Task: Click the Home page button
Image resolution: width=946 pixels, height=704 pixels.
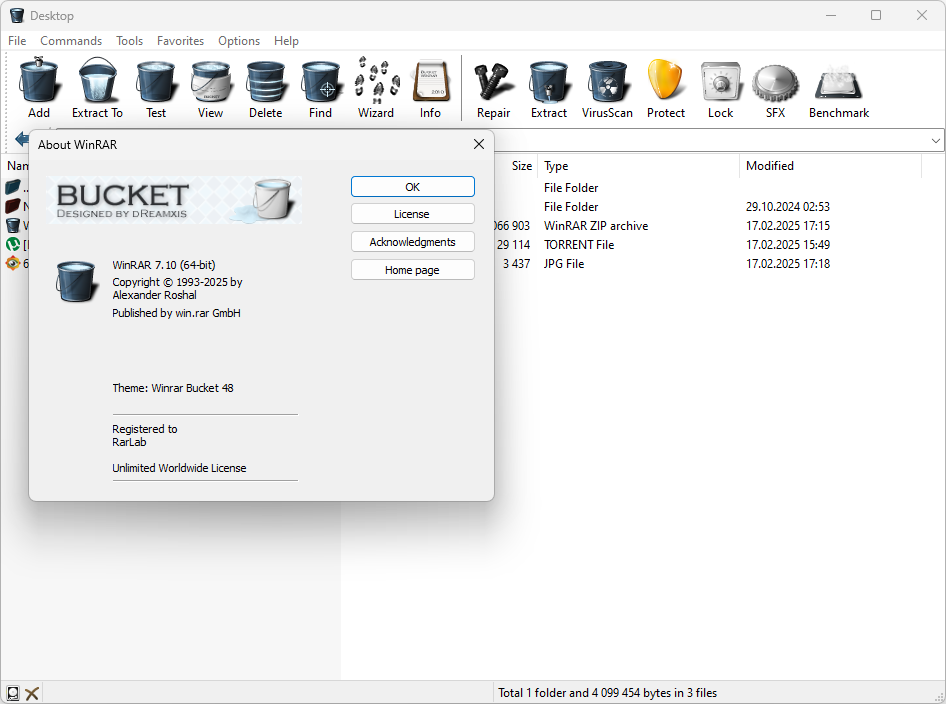Action: coord(413,270)
